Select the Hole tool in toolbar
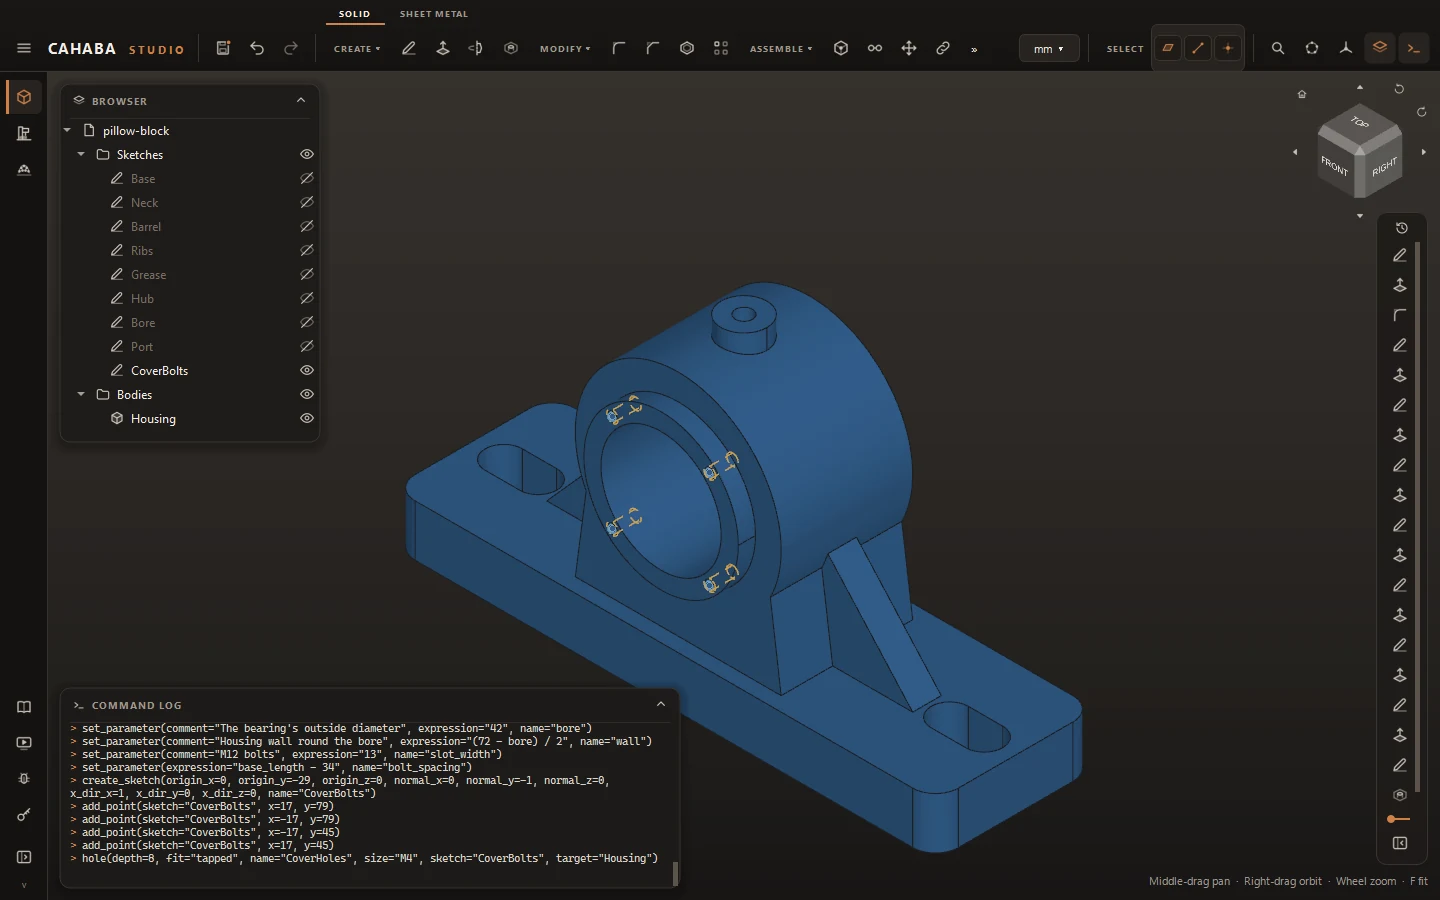The height and width of the screenshot is (900, 1440). coord(511,48)
